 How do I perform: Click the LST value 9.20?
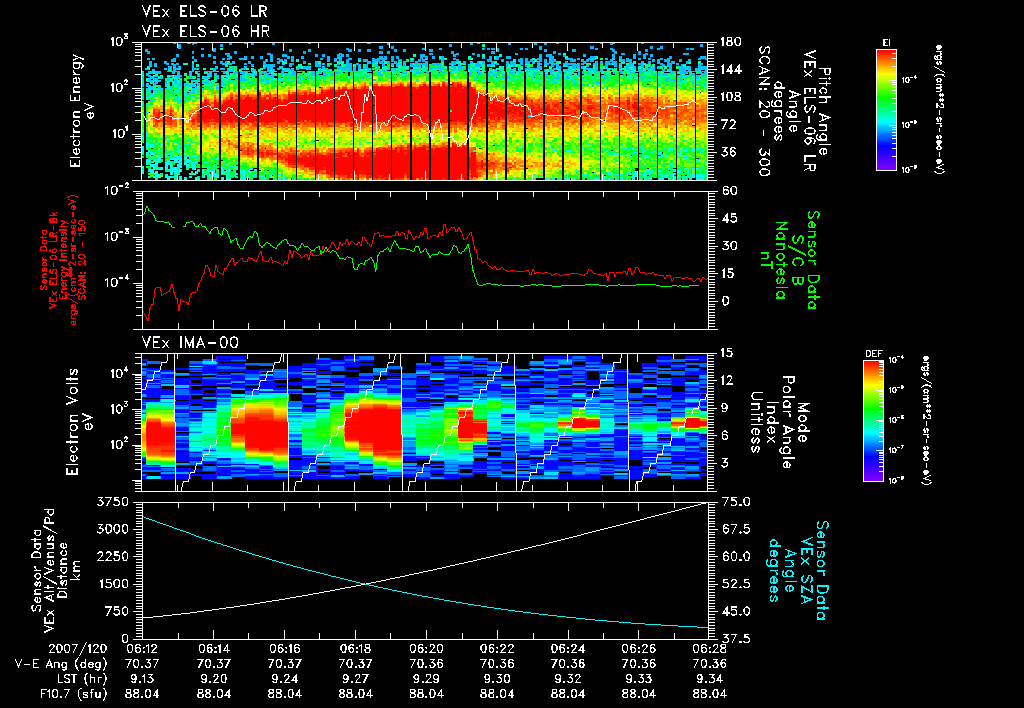coord(214,679)
